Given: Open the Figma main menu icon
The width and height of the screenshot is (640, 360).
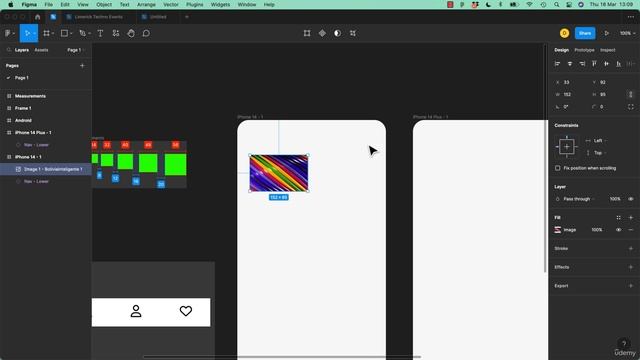Looking at the screenshot, I should [7, 33].
